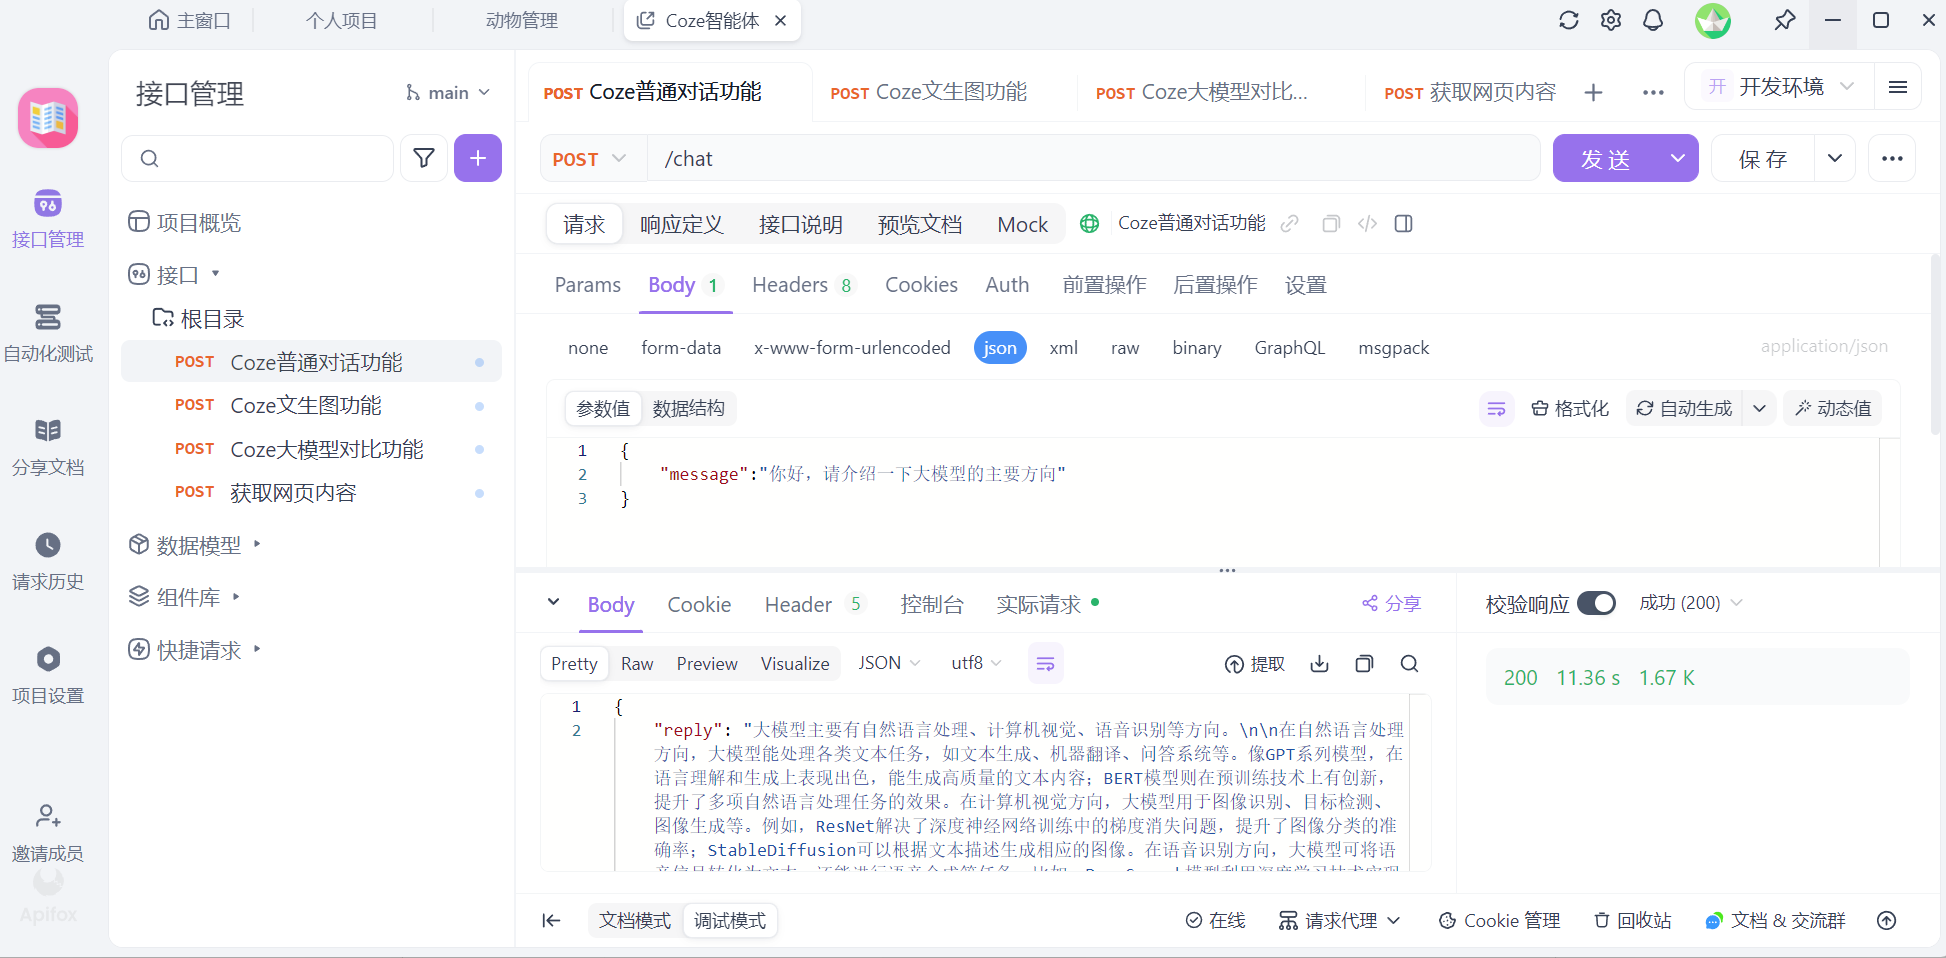
Task: Switch to the Headers request tab
Action: tap(802, 285)
